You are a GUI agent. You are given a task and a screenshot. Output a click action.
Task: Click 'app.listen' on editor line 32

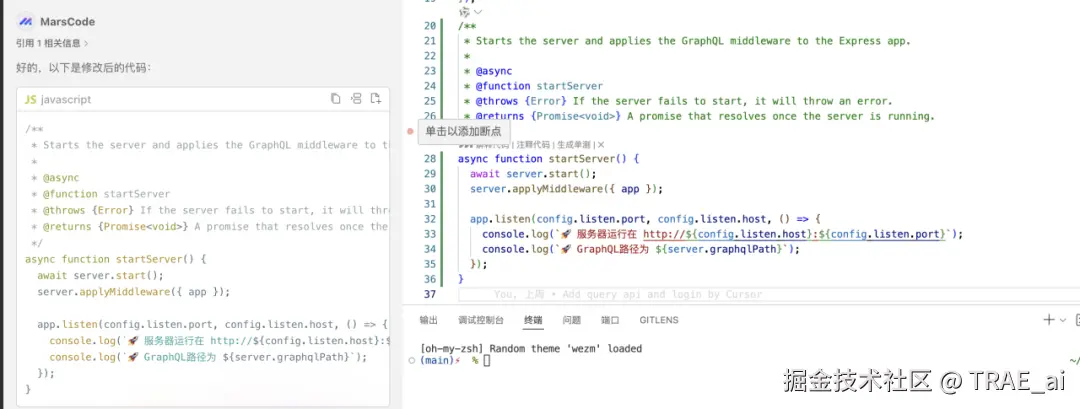(x=500, y=219)
